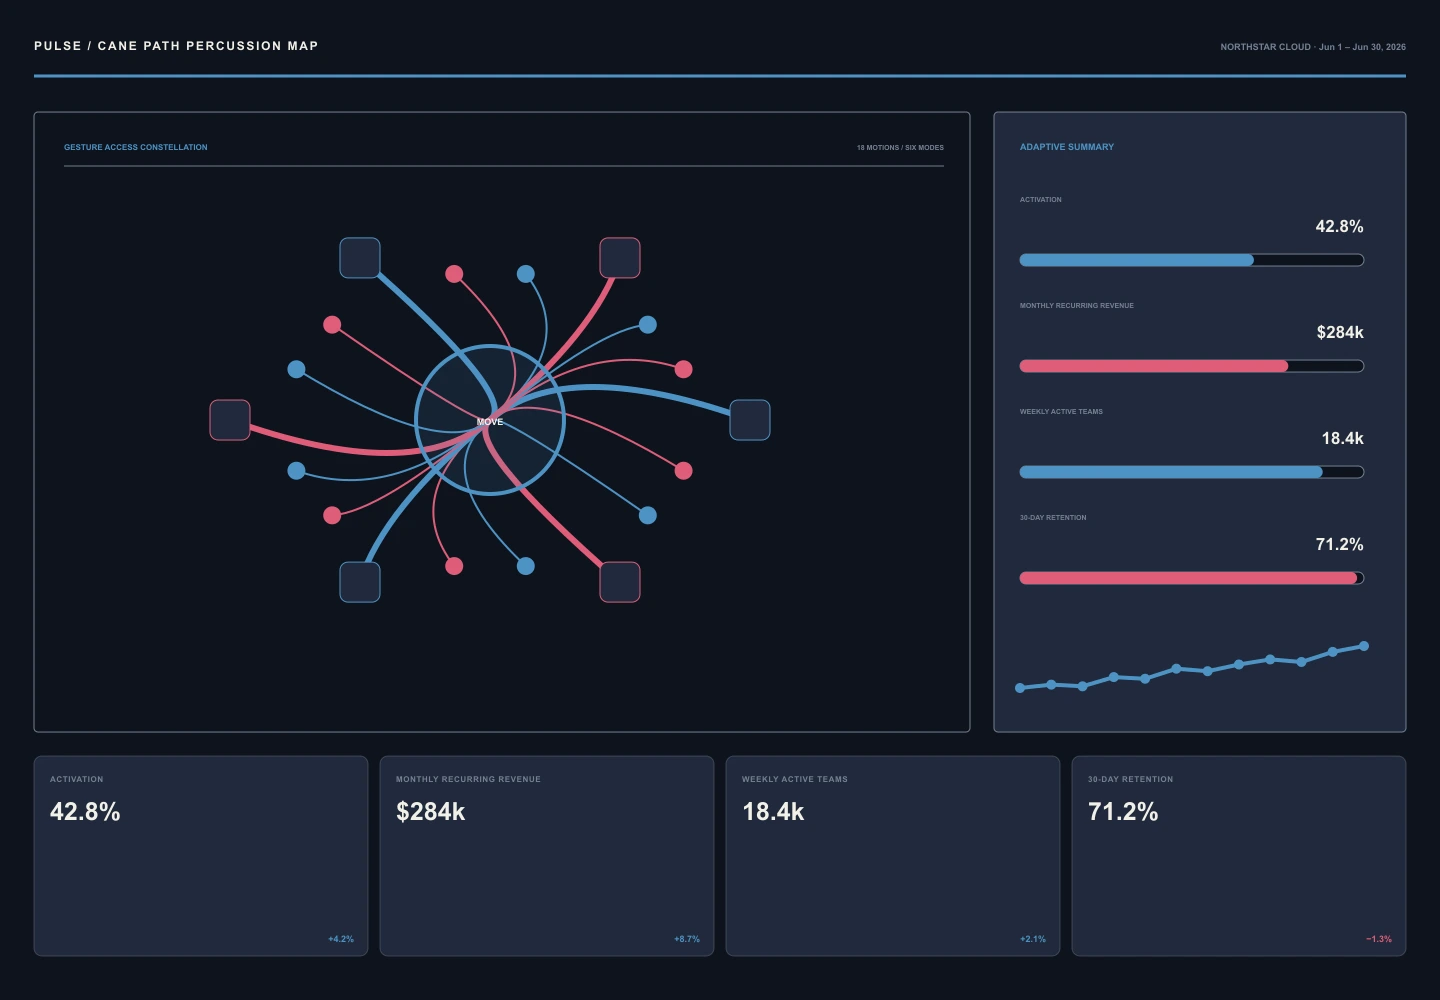Open the Weekly Active Teams card's 18.4k figure
1440x1000 pixels.
[x=773, y=812]
